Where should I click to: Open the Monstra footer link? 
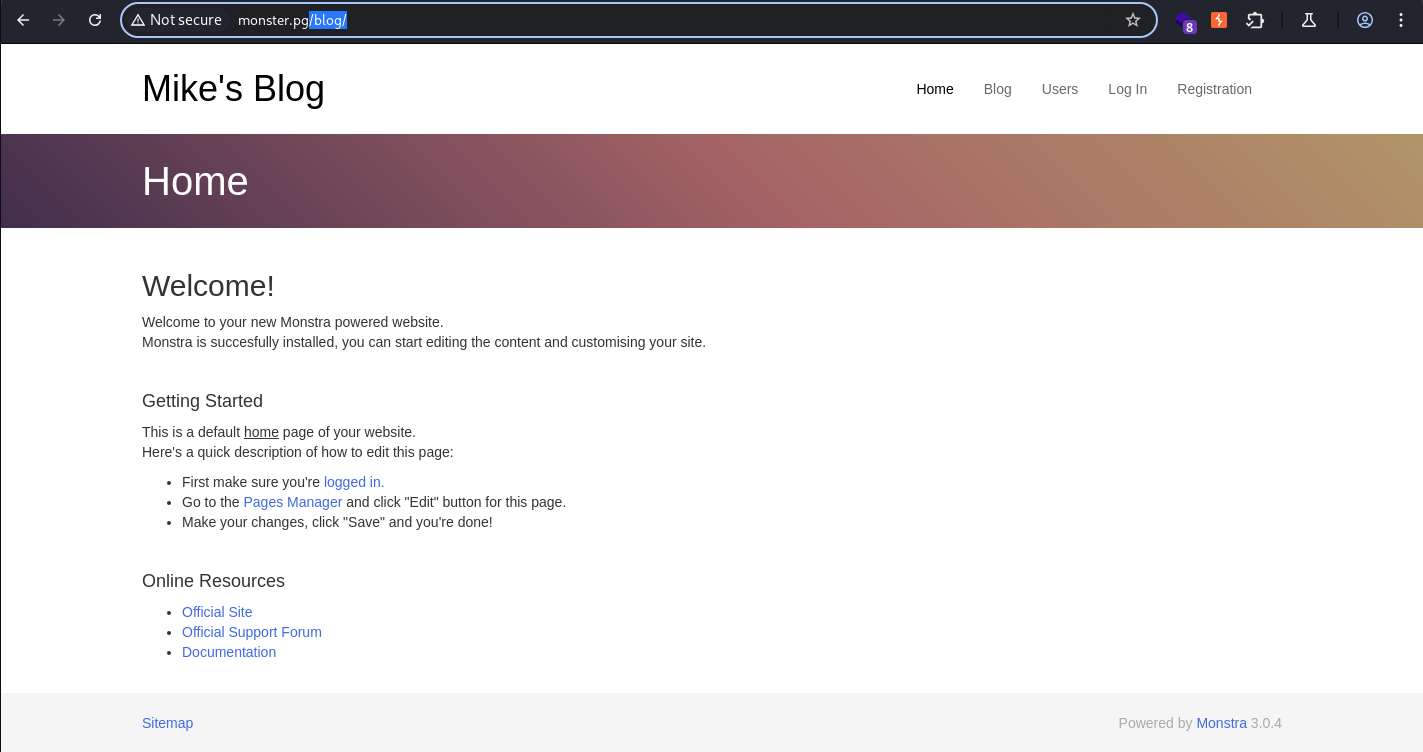coord(1221,723)
